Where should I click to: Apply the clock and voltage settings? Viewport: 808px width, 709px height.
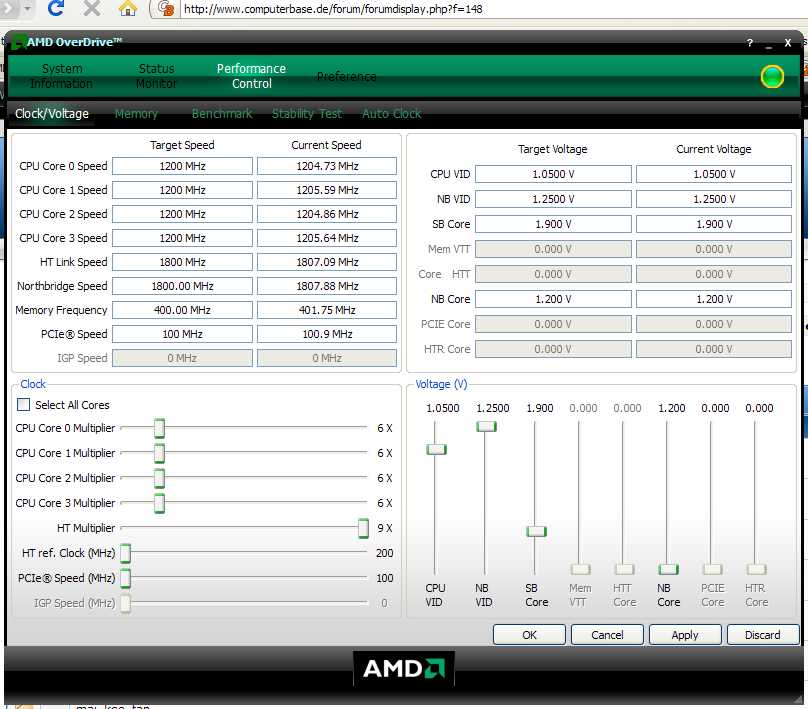[685, 635]
